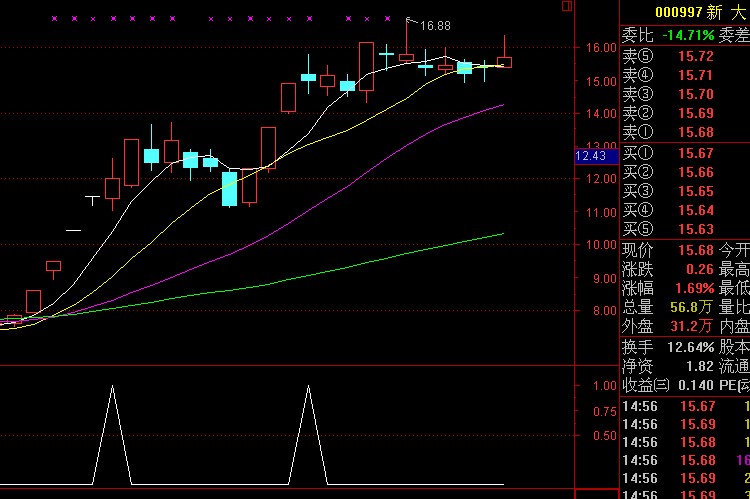Click the red square icon above the price axis

(x=567, y=6)
